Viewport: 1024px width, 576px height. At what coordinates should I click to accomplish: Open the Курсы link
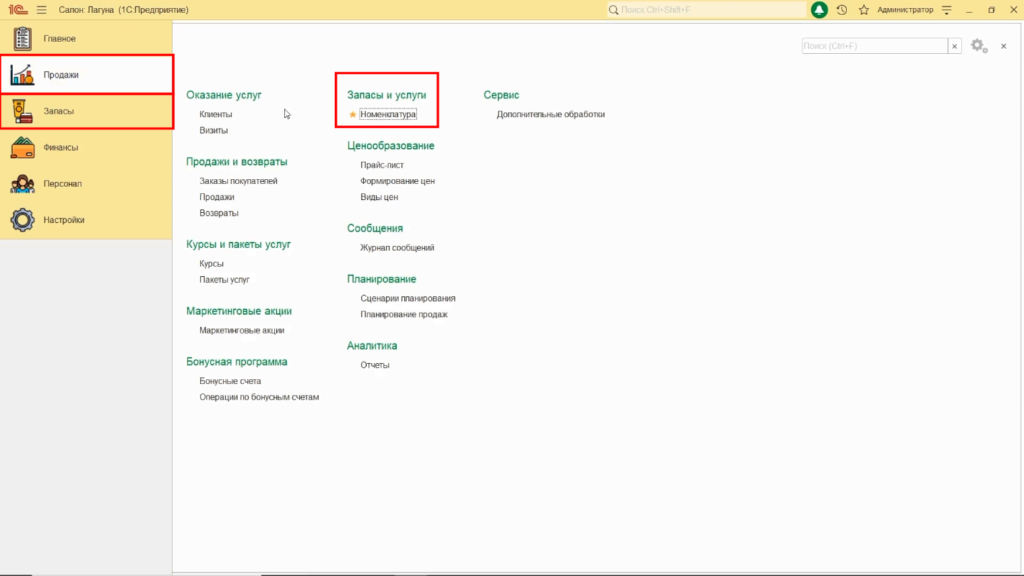[212, 264]
